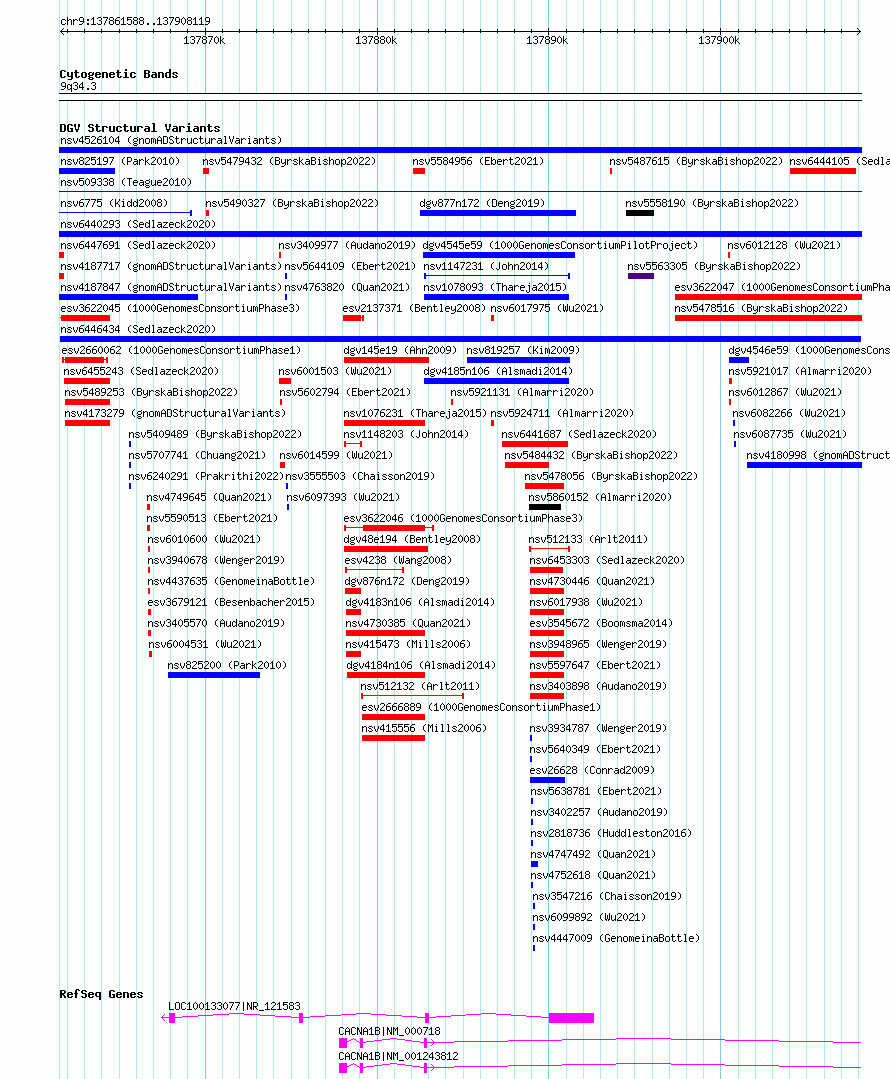Screen dimensions: 890x1079
Task: Select the nsv825197 (Park2010) variant
Action: (x=120, y=161)
